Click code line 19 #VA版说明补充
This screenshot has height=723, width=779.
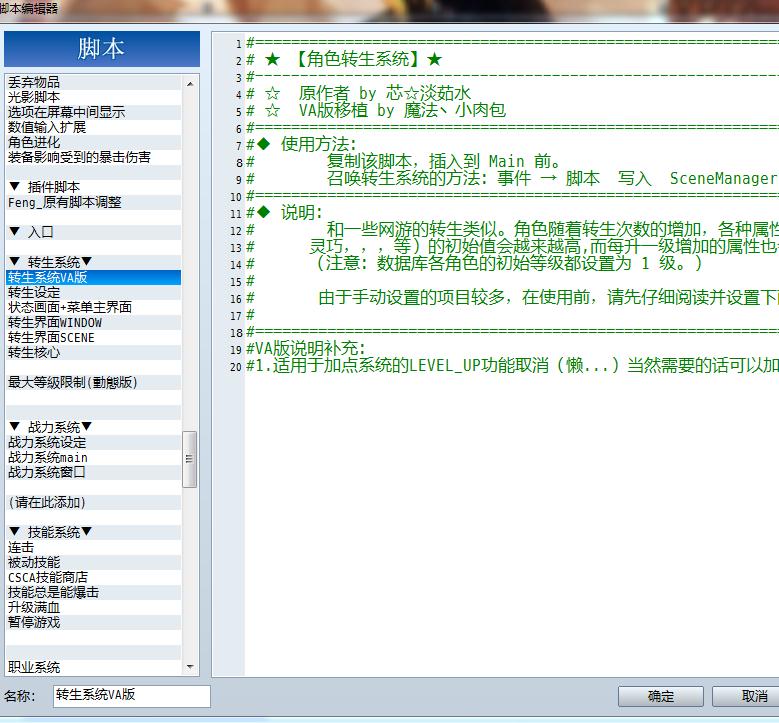point(306,349)
